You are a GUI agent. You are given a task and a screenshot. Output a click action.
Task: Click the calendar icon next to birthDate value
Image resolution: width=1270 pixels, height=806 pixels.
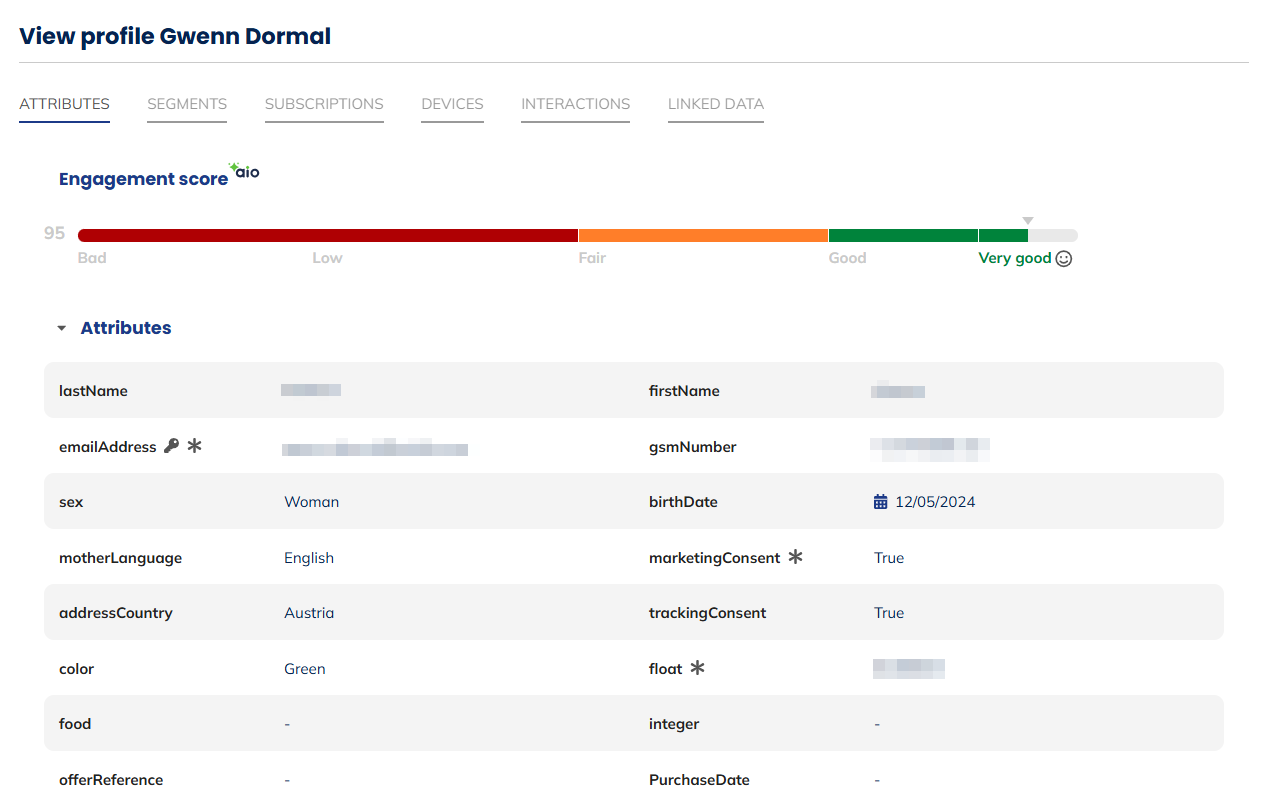coord(880,502)
